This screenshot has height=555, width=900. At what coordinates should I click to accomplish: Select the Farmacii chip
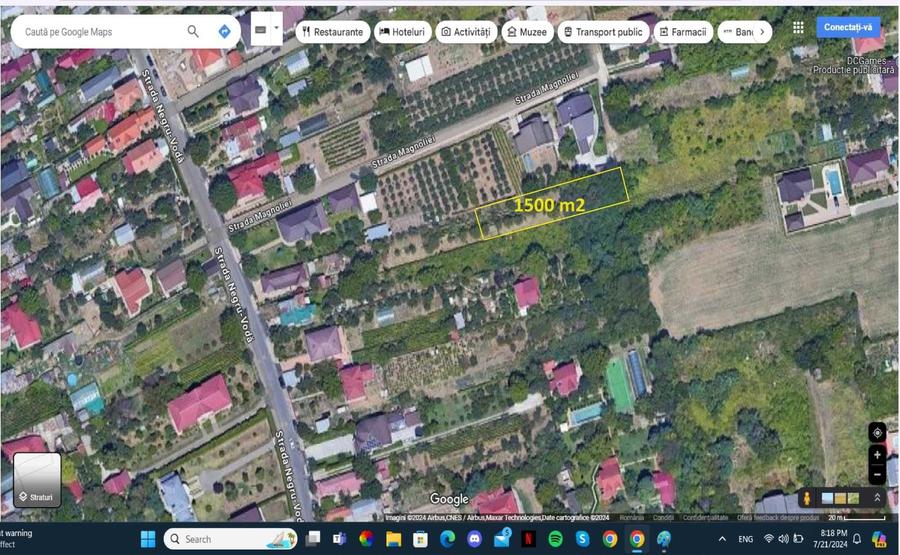[683, 32]
